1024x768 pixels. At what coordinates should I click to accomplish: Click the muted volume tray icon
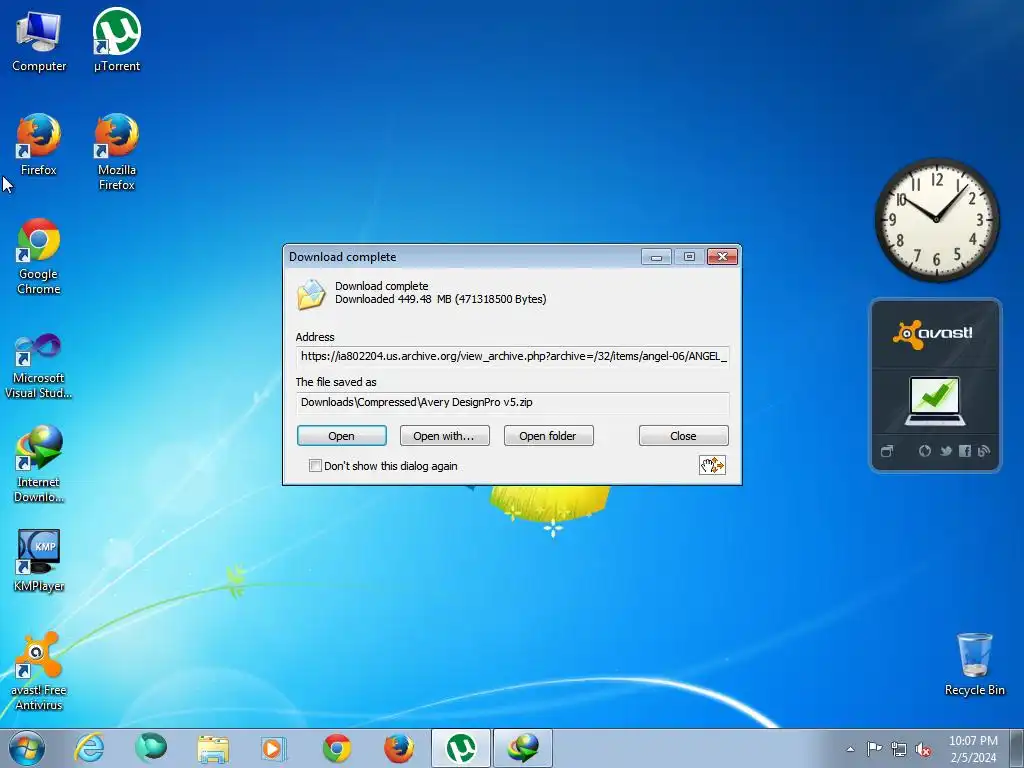pos(923,749)
